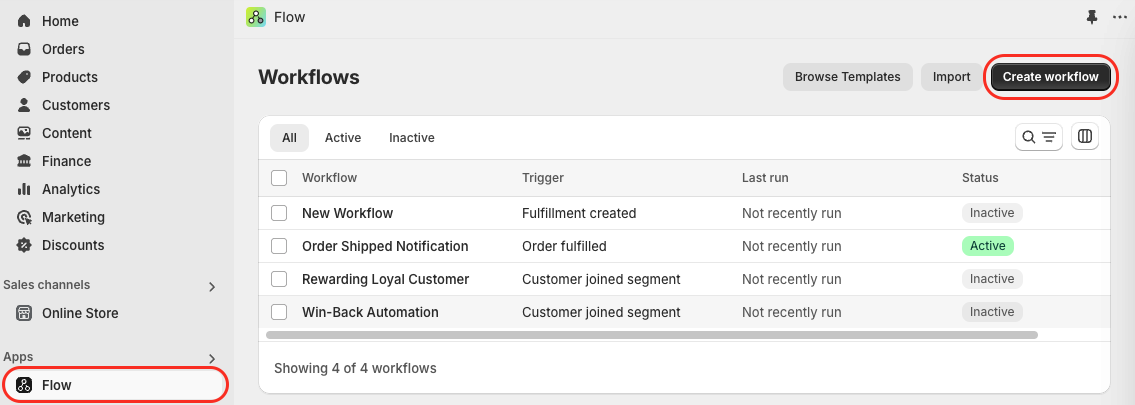Tick the select-all workflows checkbox
Screen dimensions: 1135x405
(279, 178)
